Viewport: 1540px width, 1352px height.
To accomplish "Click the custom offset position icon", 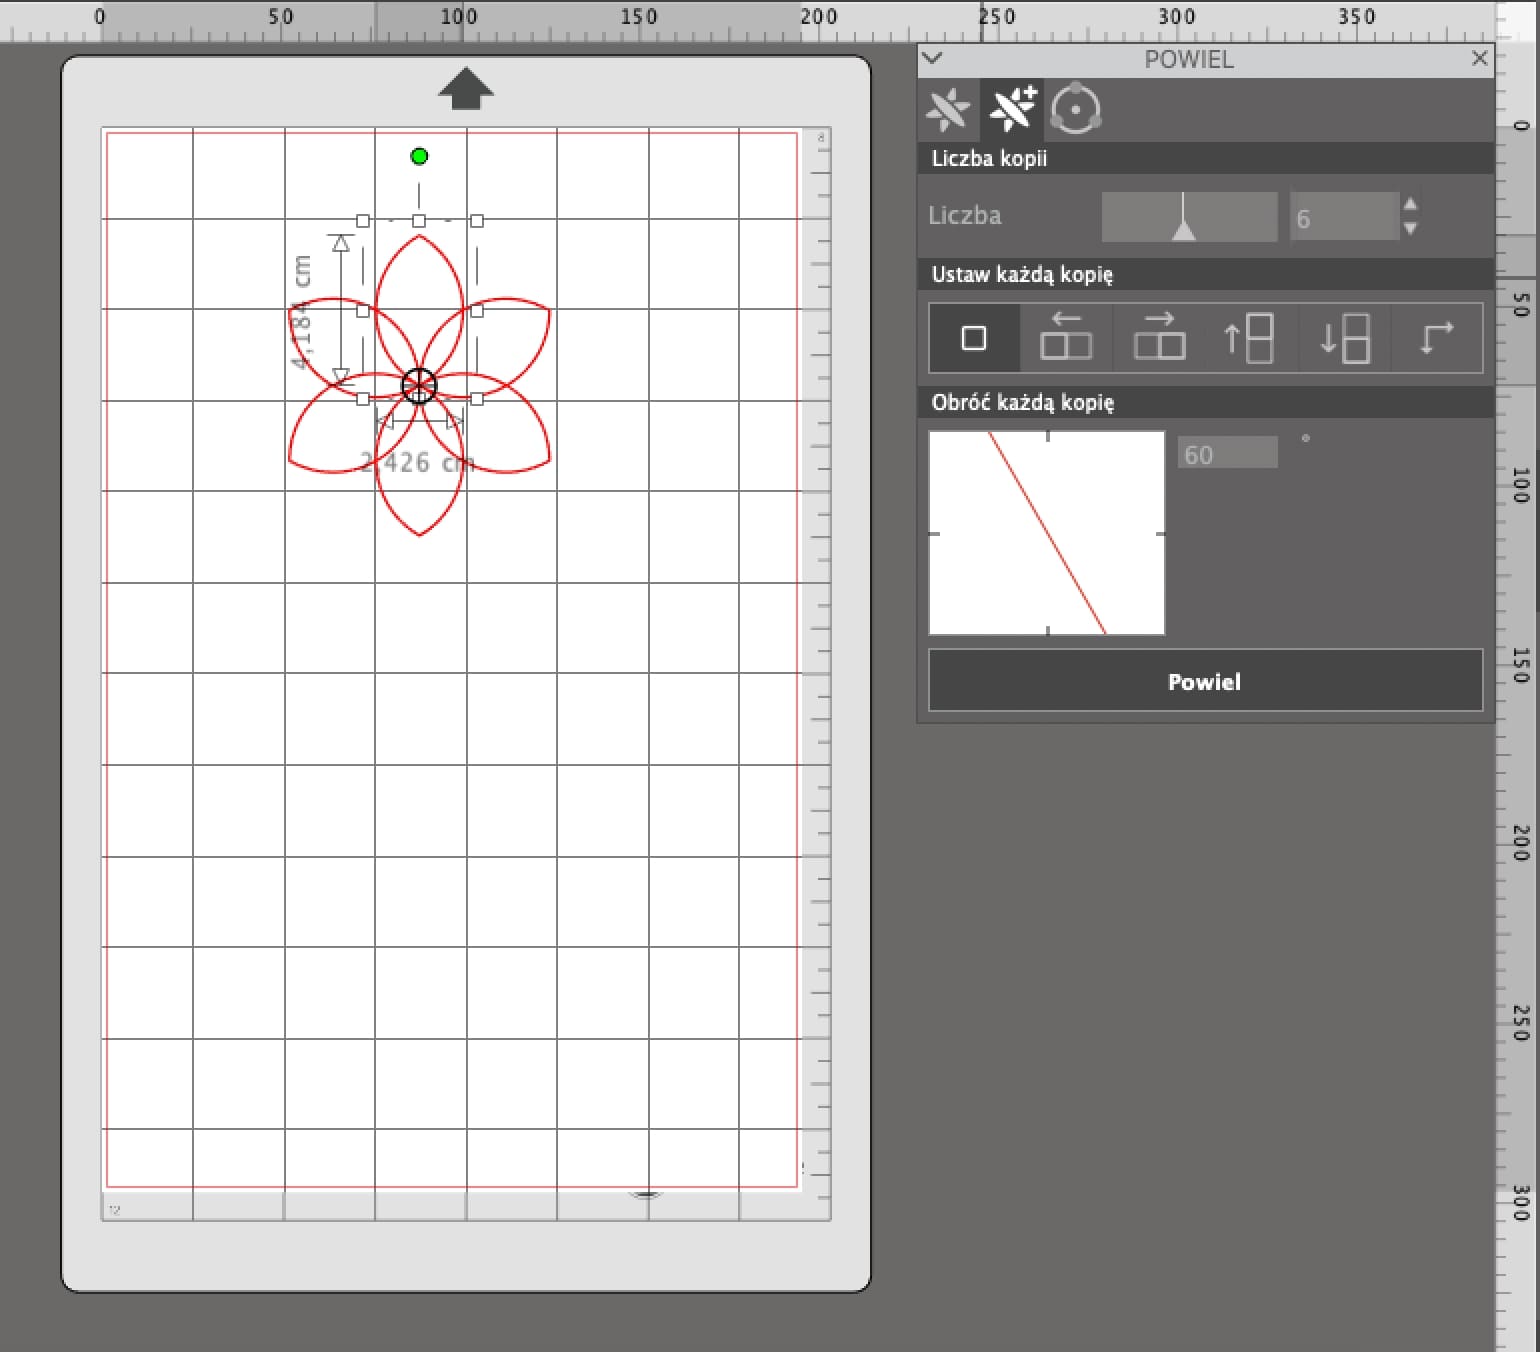I will pos(1436,339).
